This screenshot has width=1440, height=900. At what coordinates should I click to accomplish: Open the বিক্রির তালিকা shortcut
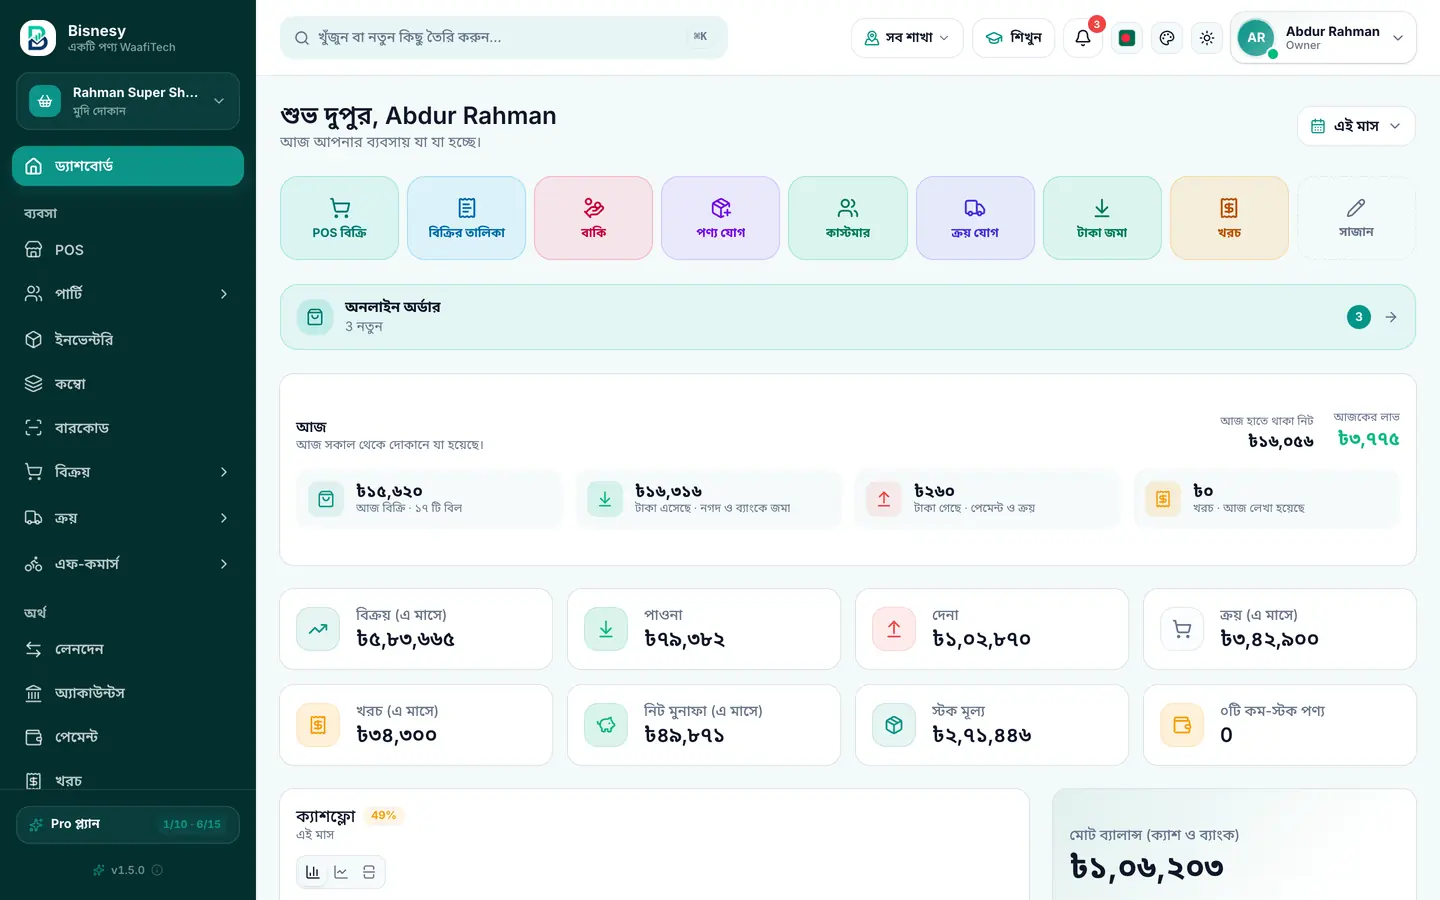[x=466, y=218]
